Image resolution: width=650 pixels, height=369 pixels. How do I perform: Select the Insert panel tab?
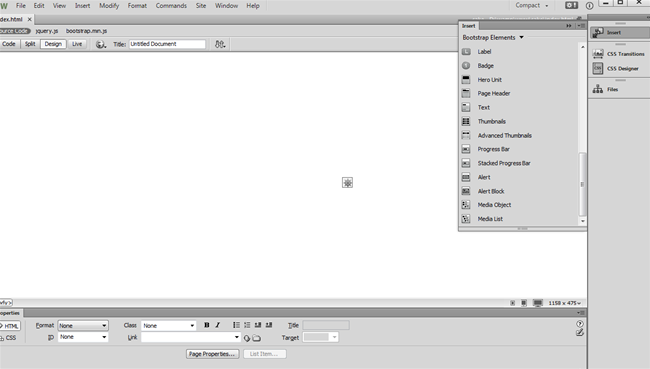(x=469, y=26)
